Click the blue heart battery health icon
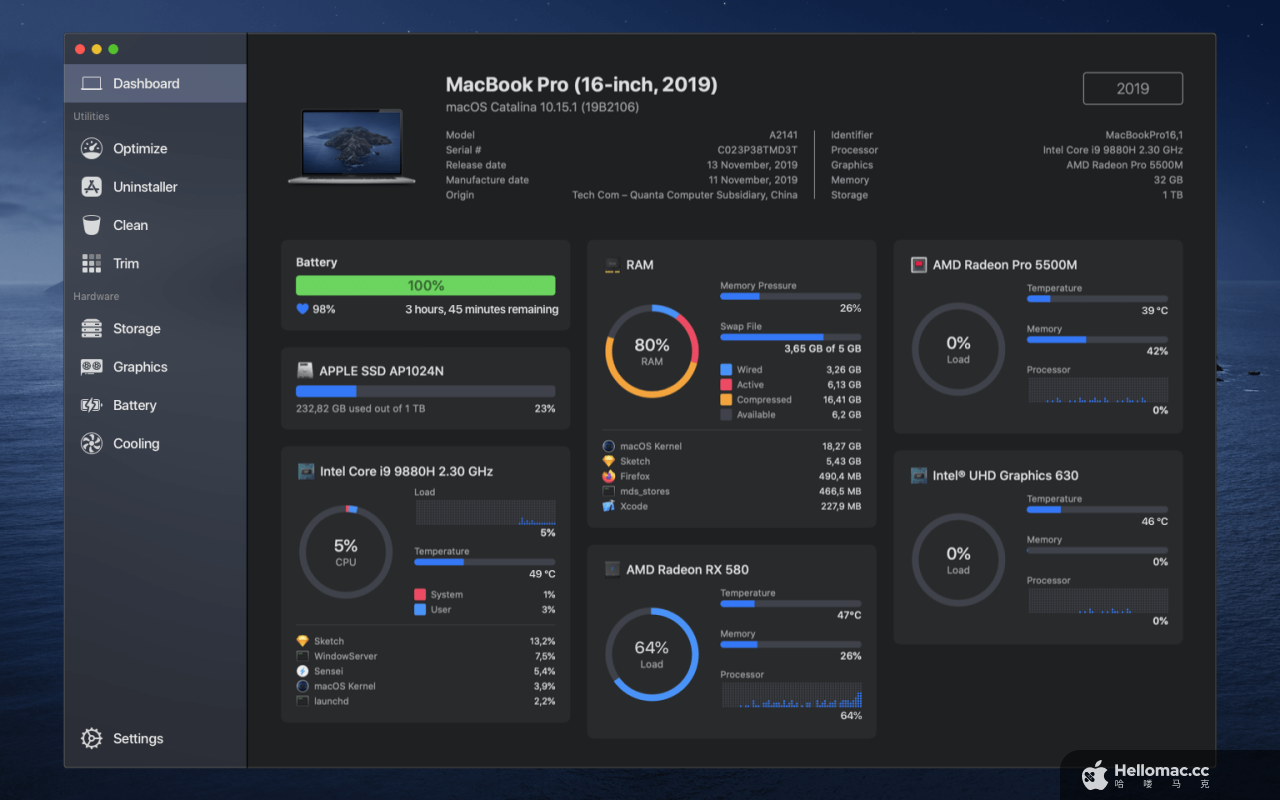 [x=303, y=309]
